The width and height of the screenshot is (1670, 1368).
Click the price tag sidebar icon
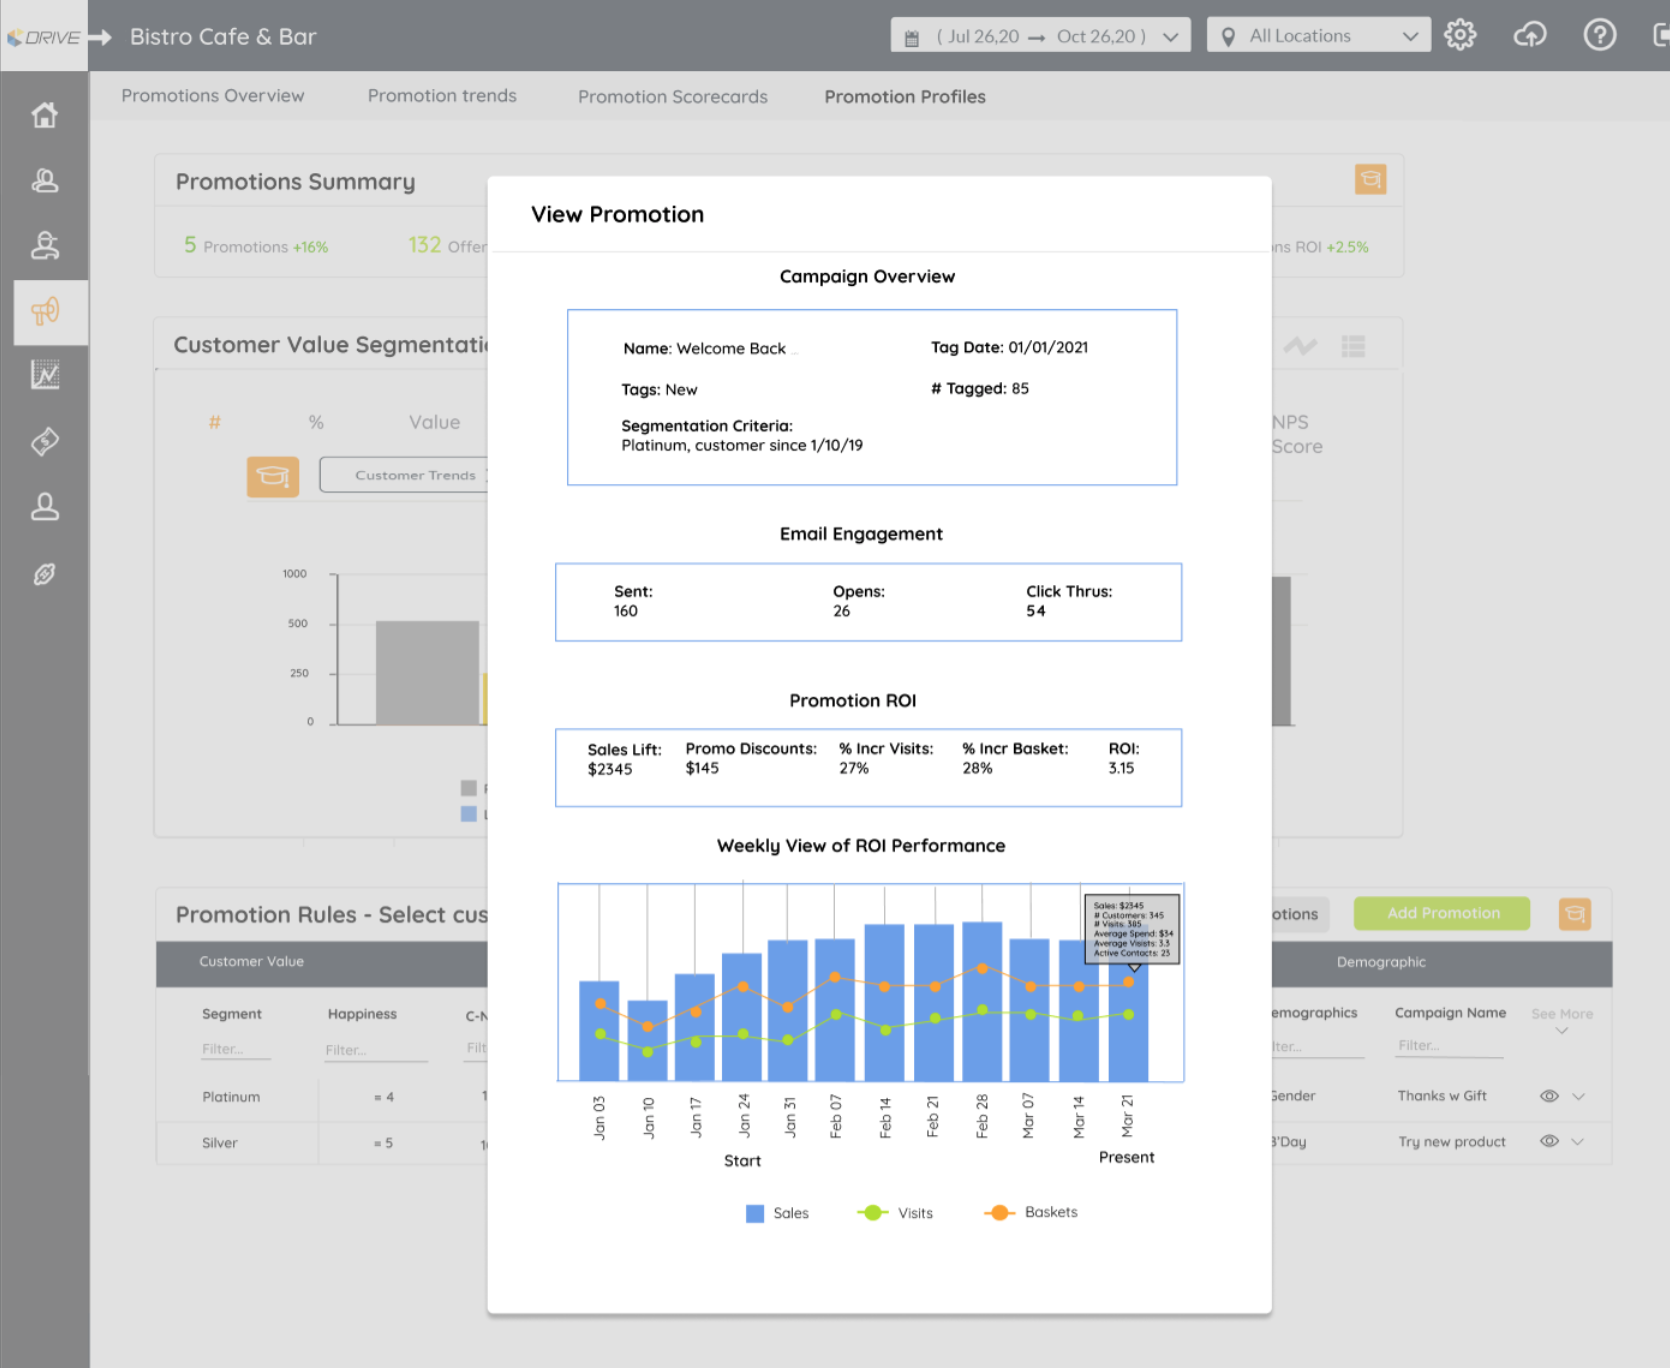(x=45, y=441)
